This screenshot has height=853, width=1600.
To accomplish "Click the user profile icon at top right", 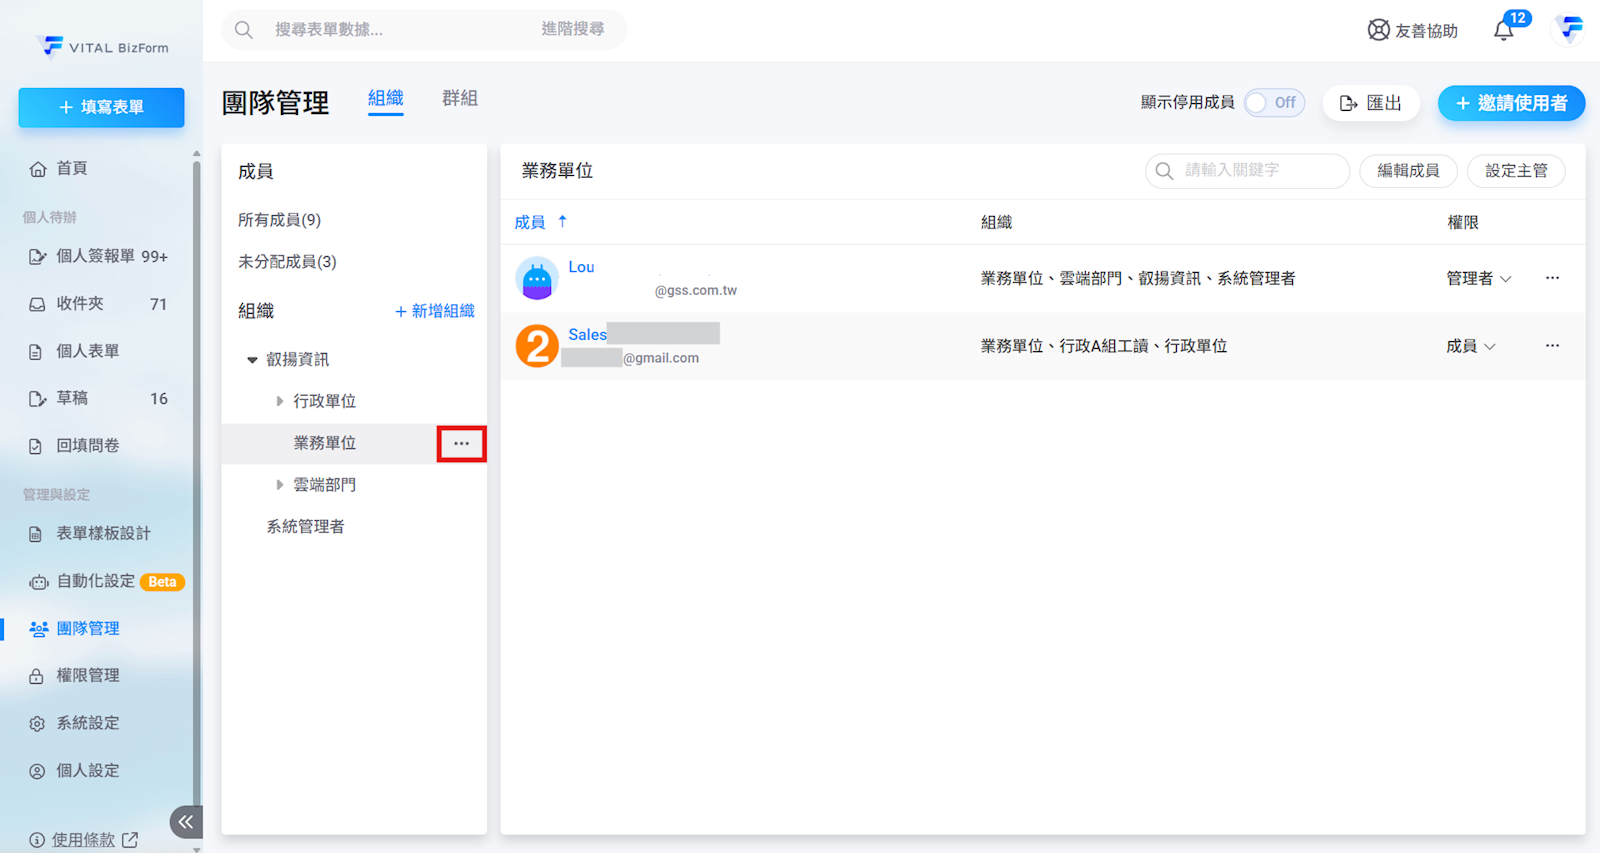I will coord(1570,29).
